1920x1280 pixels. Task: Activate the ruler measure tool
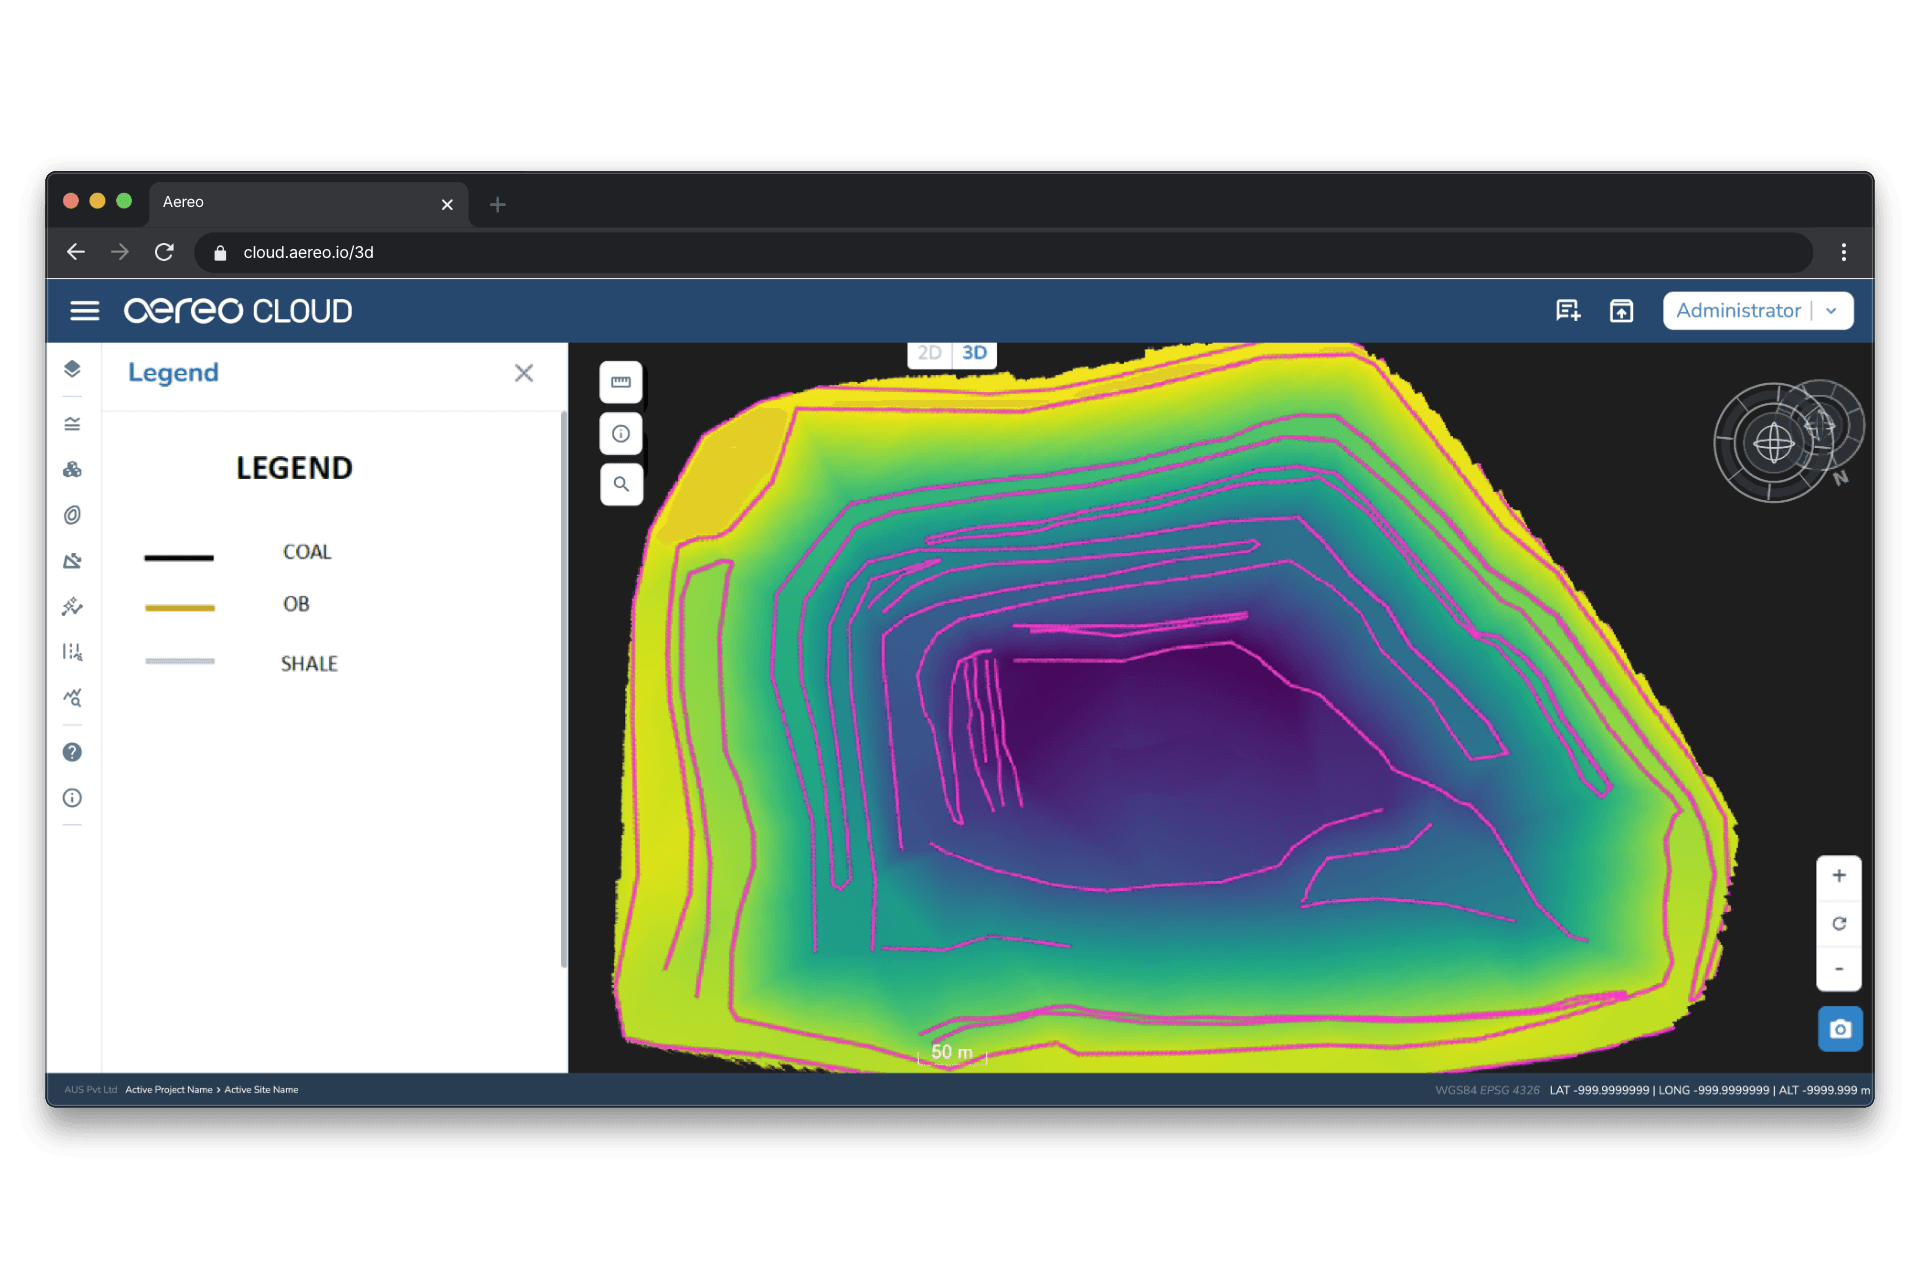(621, 382)
